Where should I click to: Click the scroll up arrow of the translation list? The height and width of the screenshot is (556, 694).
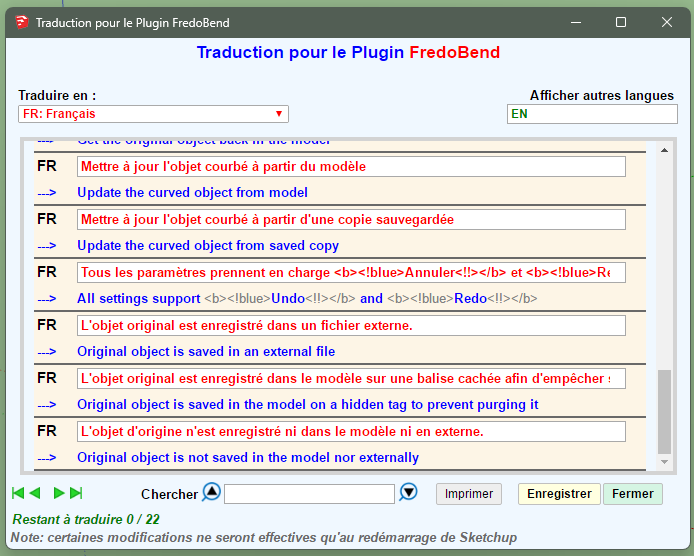pos(664,150)
